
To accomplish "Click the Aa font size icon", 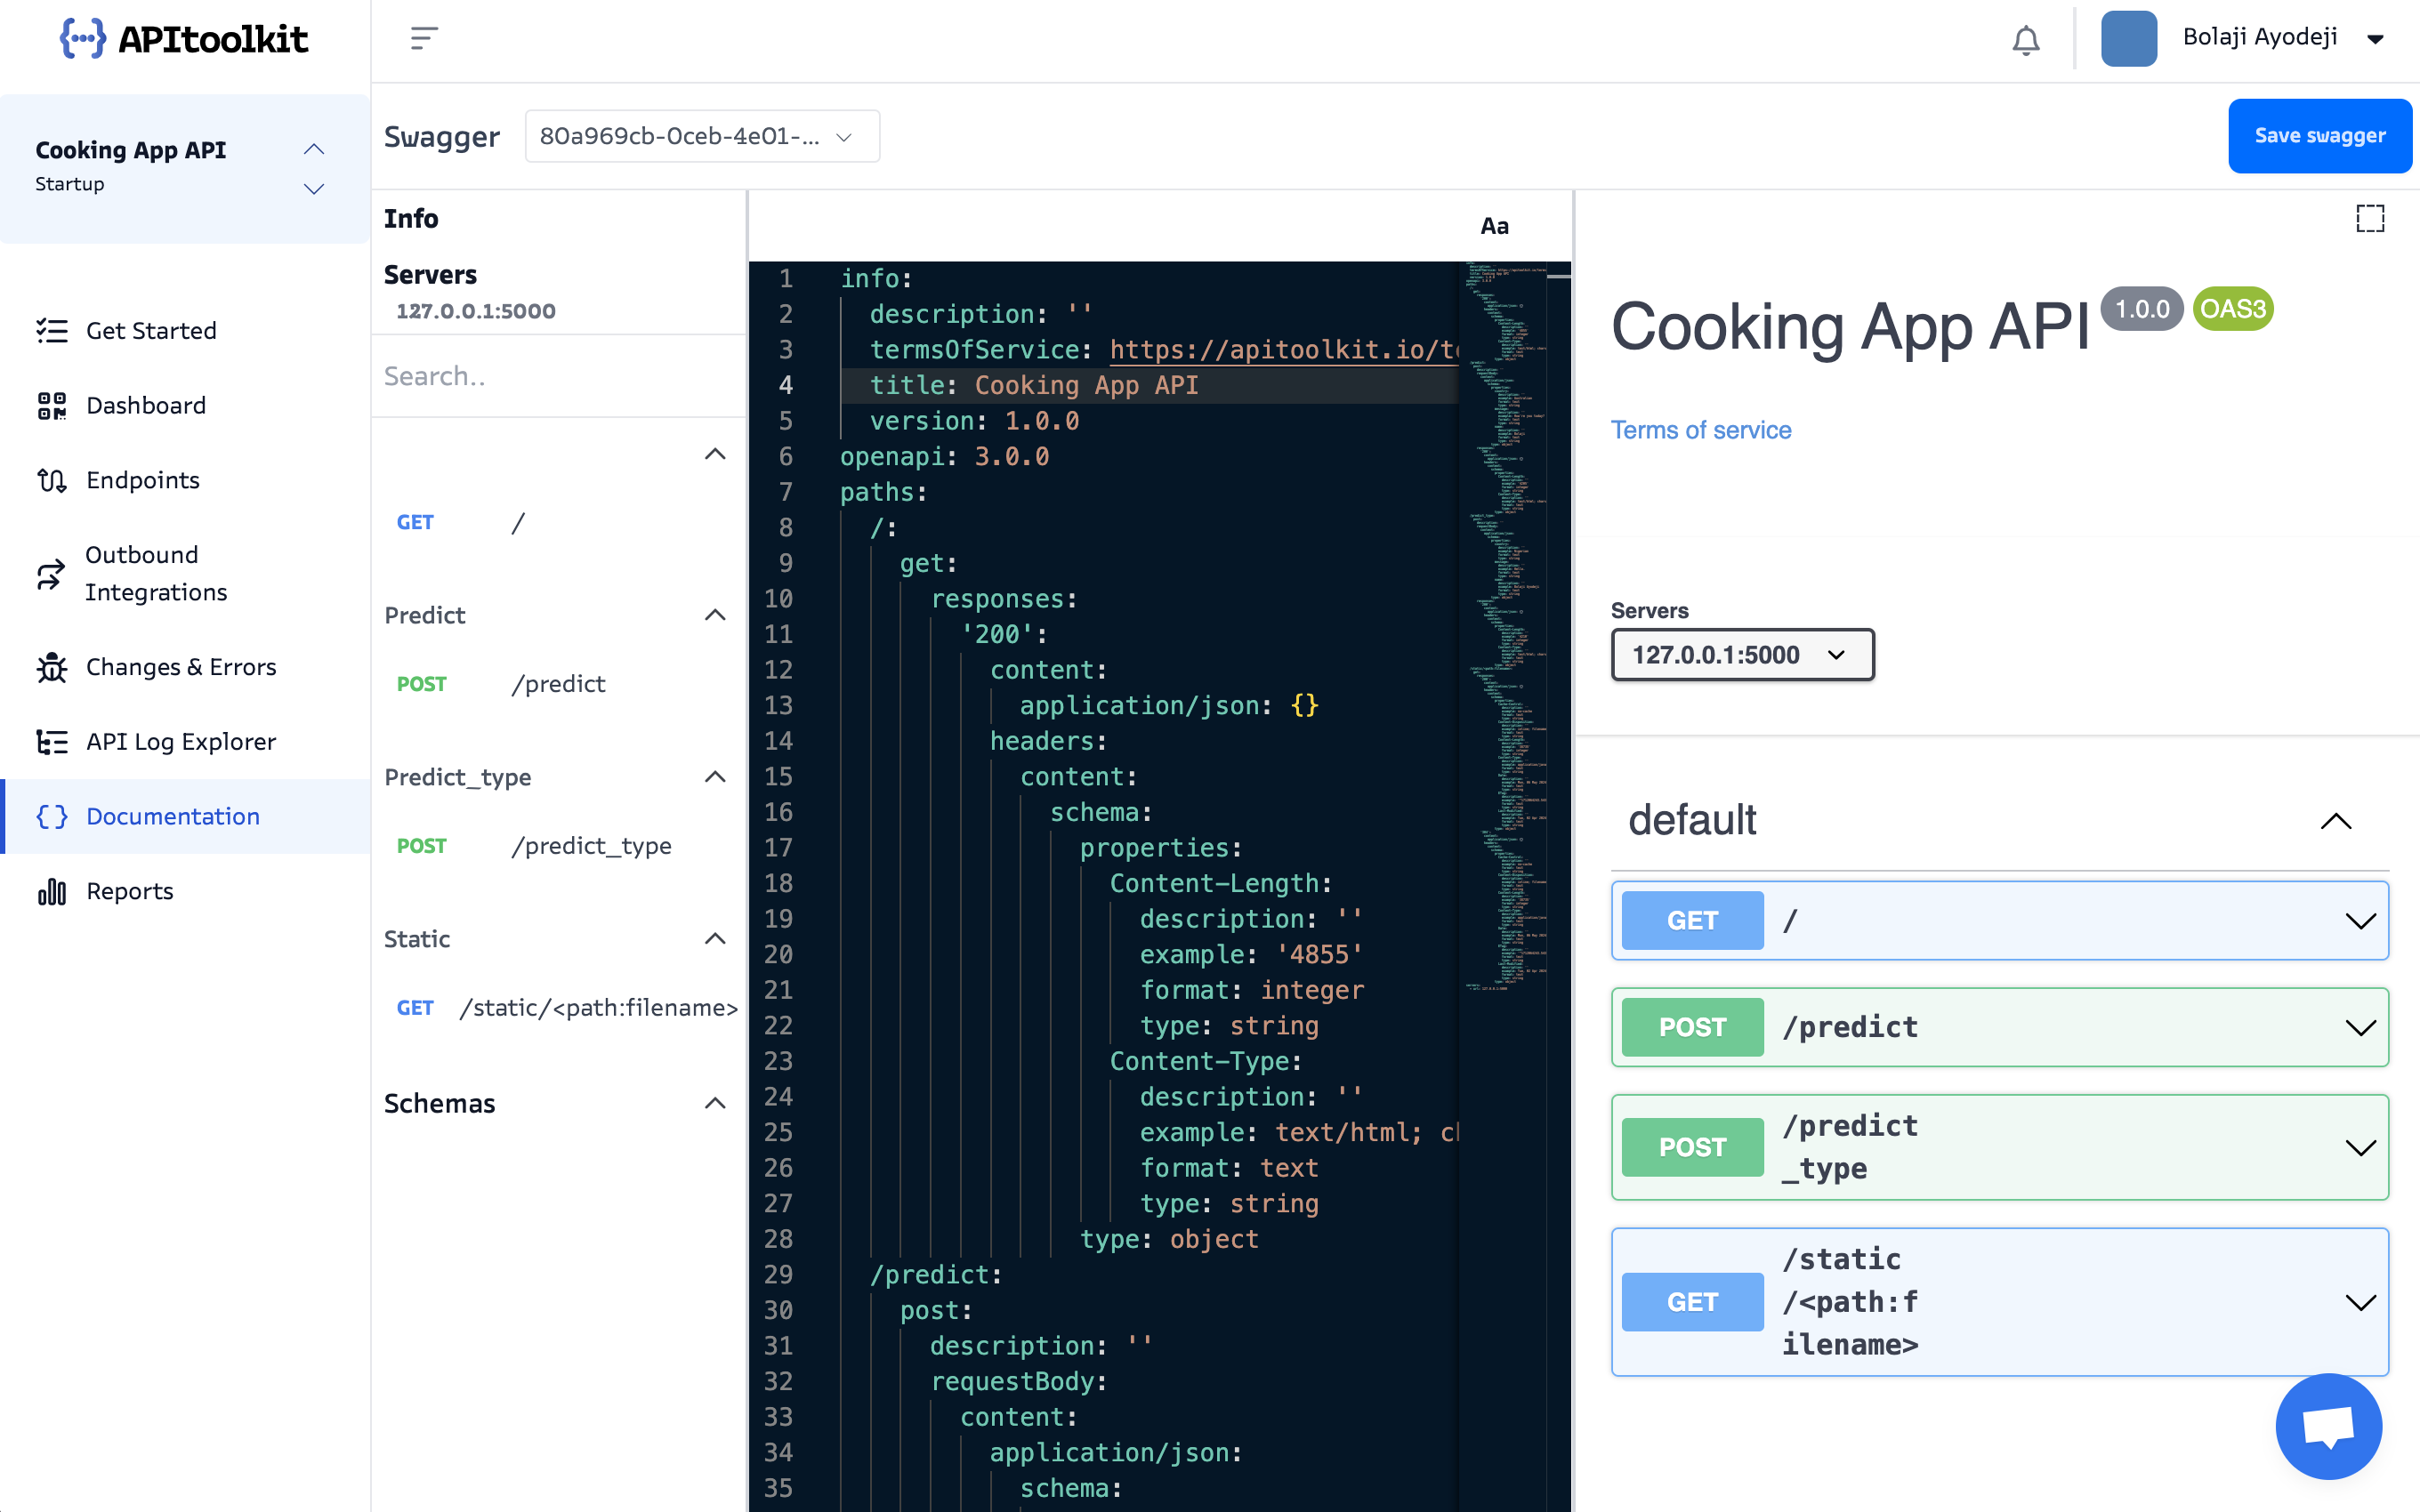I will pyautogui.click(x=1494, y=226).
